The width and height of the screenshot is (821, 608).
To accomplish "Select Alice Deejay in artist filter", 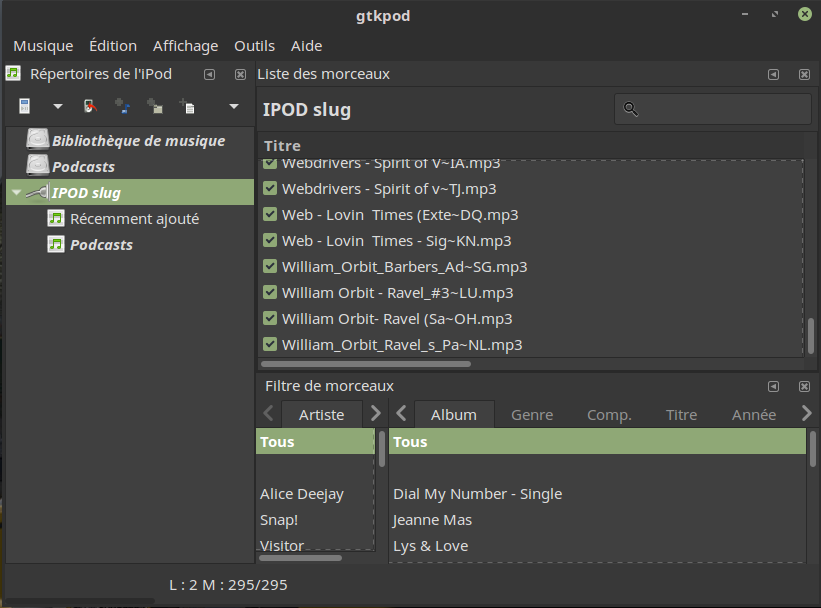I will pos(301,494).
